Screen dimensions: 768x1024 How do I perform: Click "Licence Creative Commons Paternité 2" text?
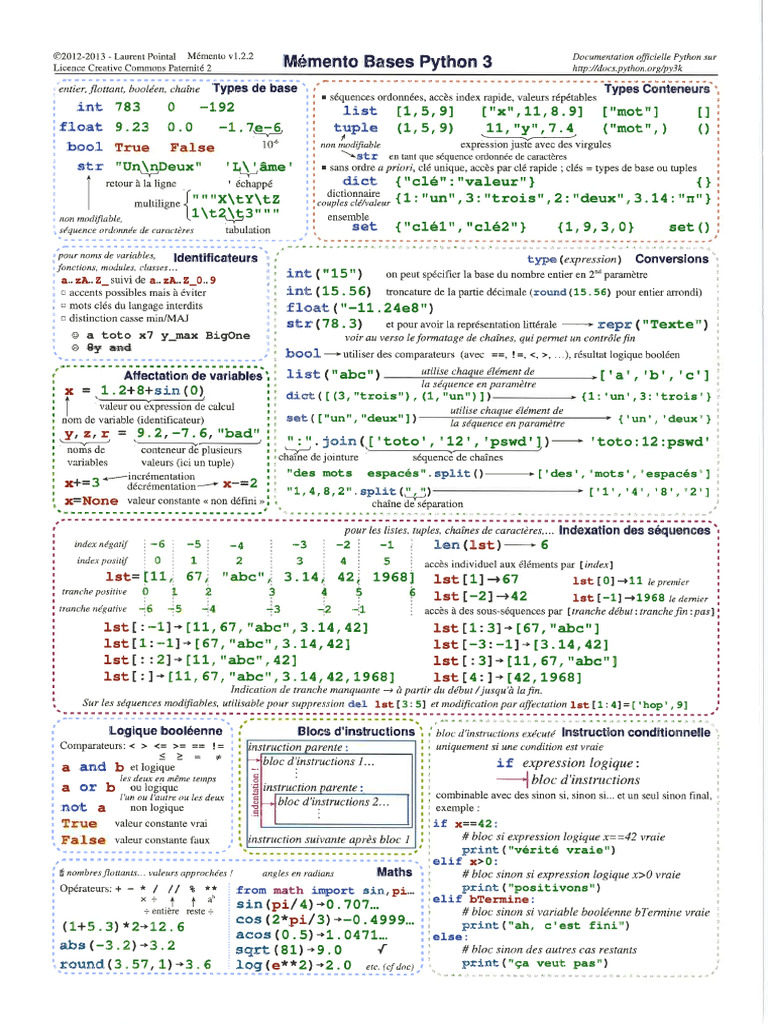(x=133, y=68)
